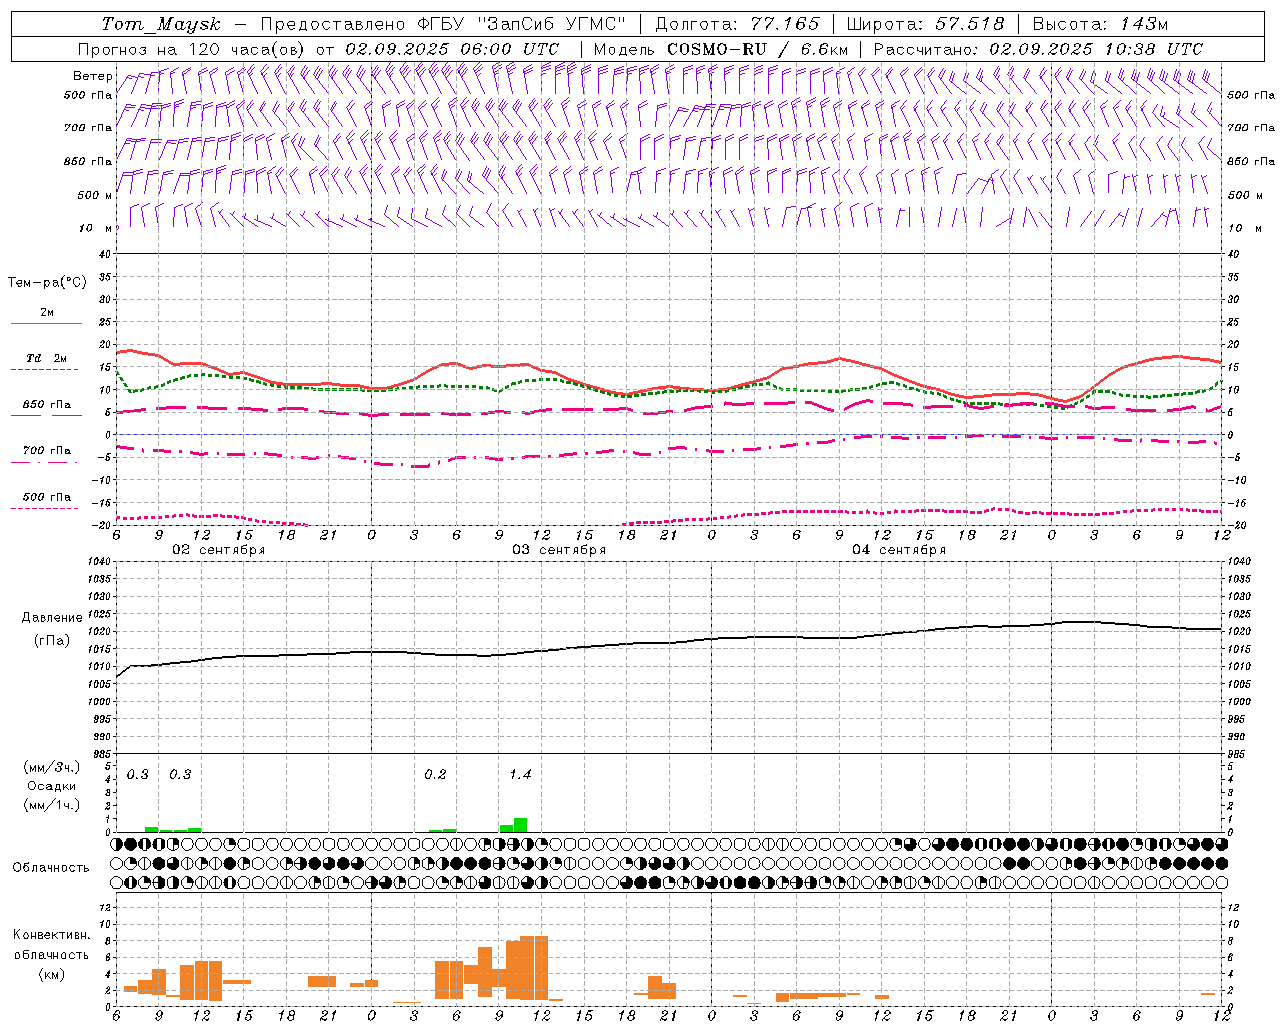Click the (гПа) unit label under Давление

click(52, 640)
